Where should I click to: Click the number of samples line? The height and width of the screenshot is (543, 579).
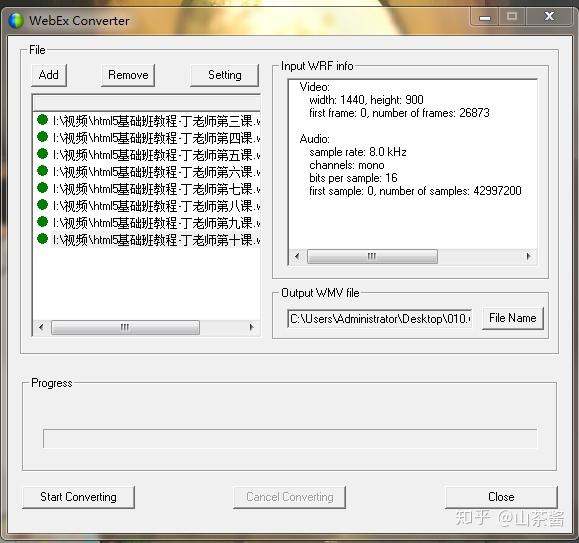(x=415, y=191)
